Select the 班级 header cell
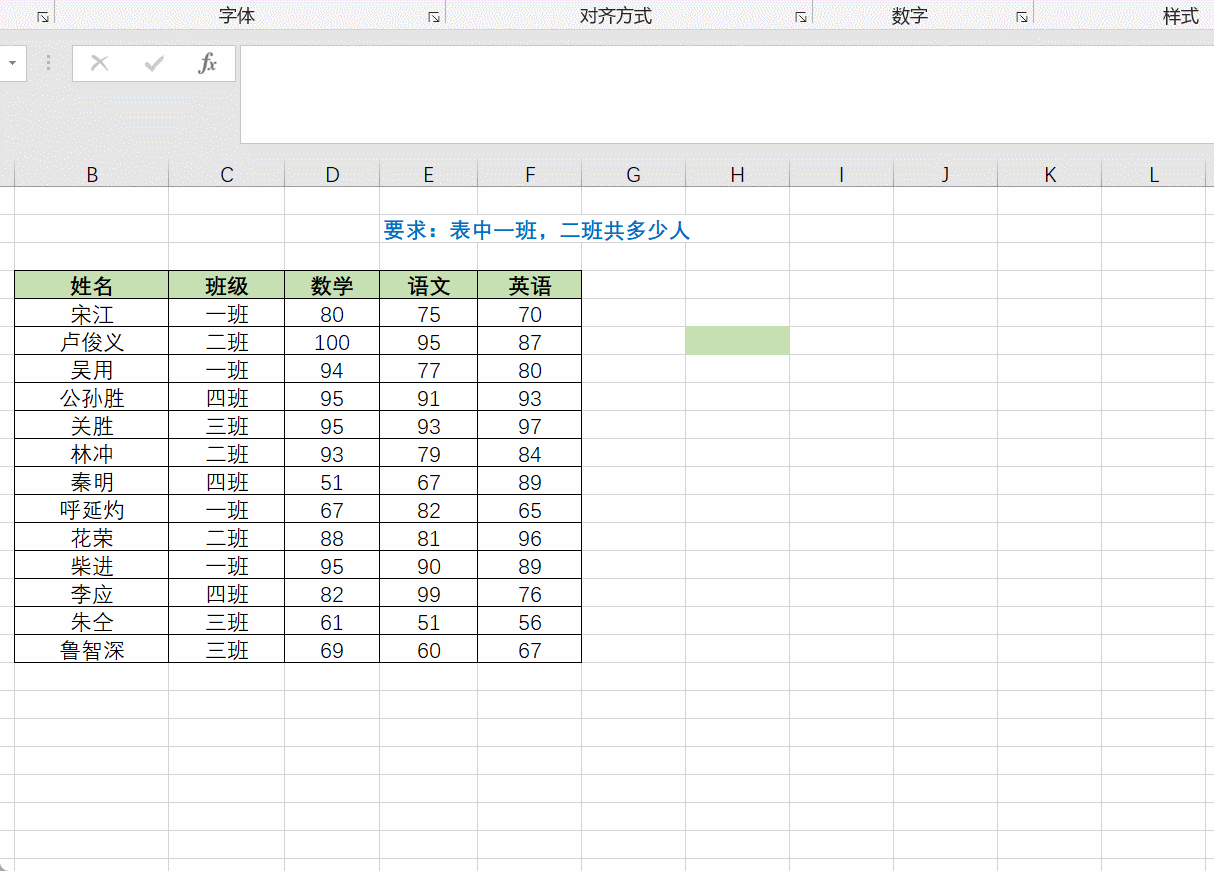 [227, 285]
